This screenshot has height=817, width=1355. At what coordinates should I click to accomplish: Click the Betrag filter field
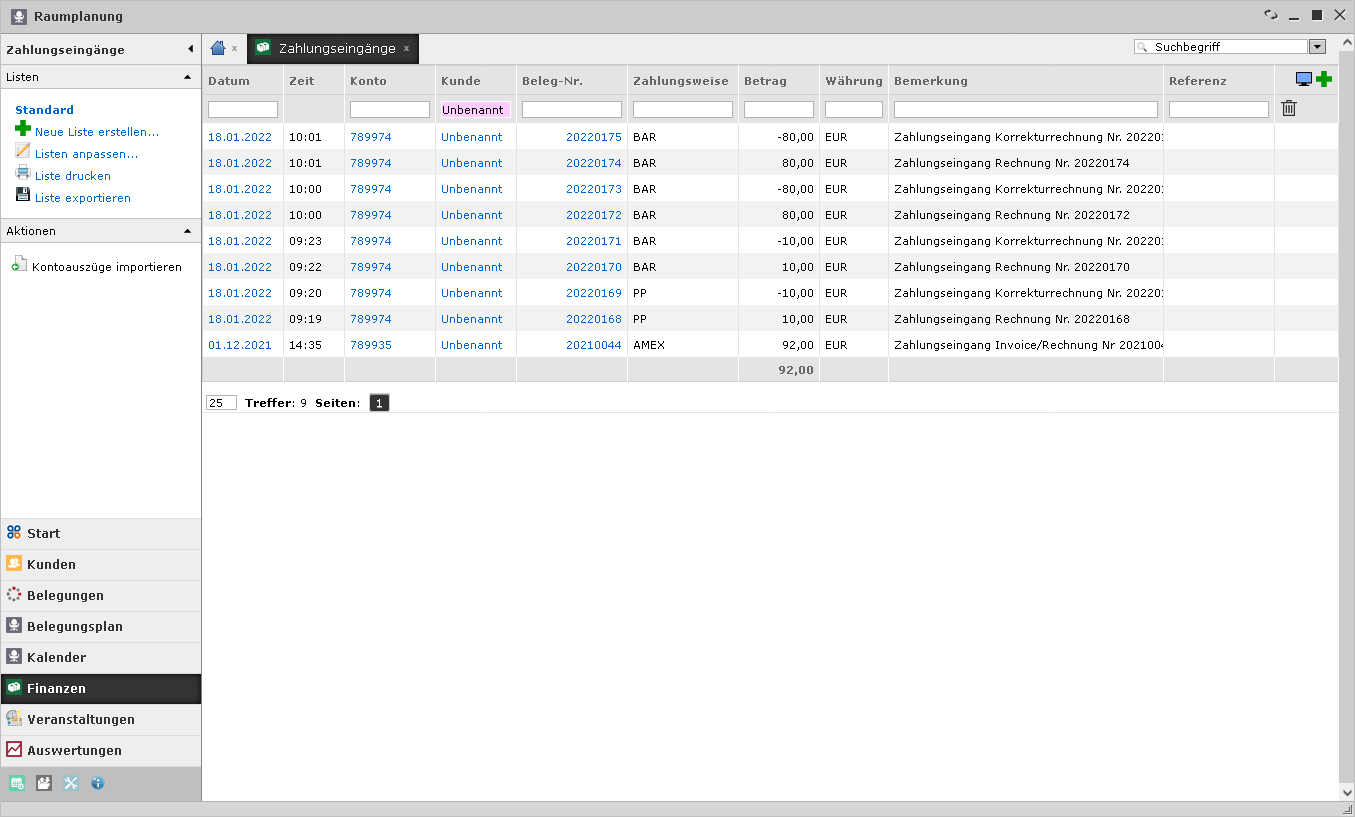(x=779, y=109)
